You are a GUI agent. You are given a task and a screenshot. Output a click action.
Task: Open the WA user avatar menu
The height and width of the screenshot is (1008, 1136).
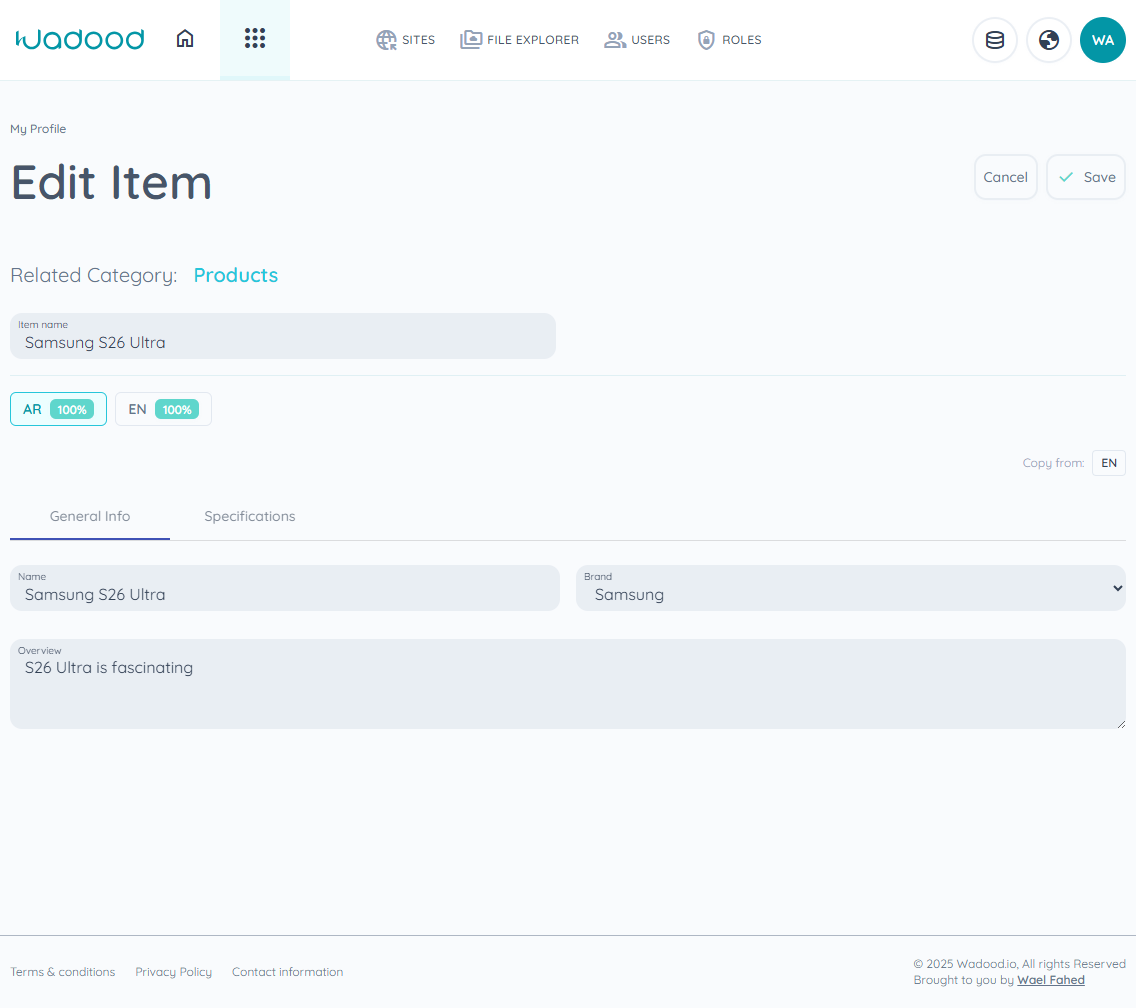pyautogui.click(x=1103, y=40)
